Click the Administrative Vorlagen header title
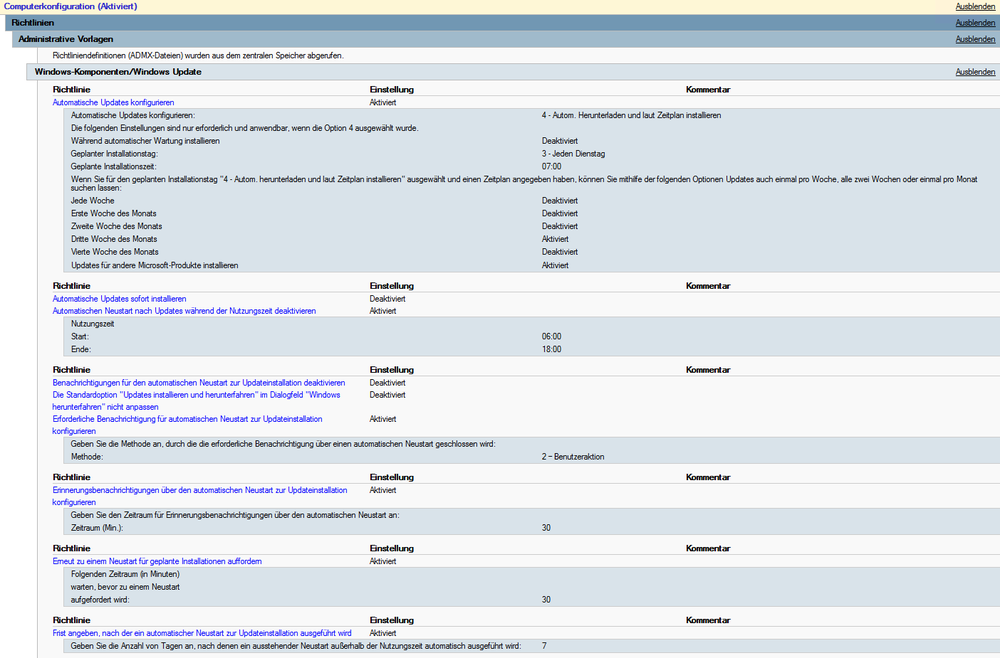The height and width of the screenshot is (658, 1000). click(66, 39)
